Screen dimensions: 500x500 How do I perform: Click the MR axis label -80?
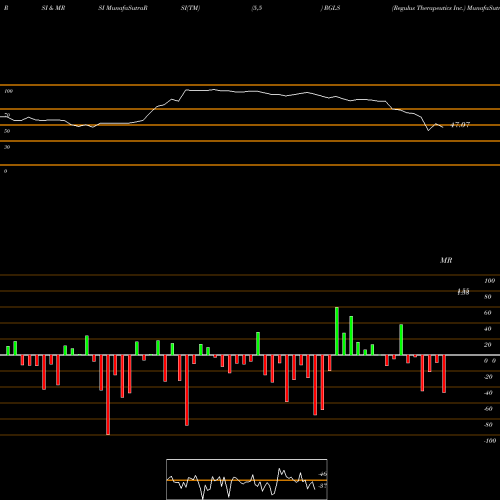click(488, 425)
